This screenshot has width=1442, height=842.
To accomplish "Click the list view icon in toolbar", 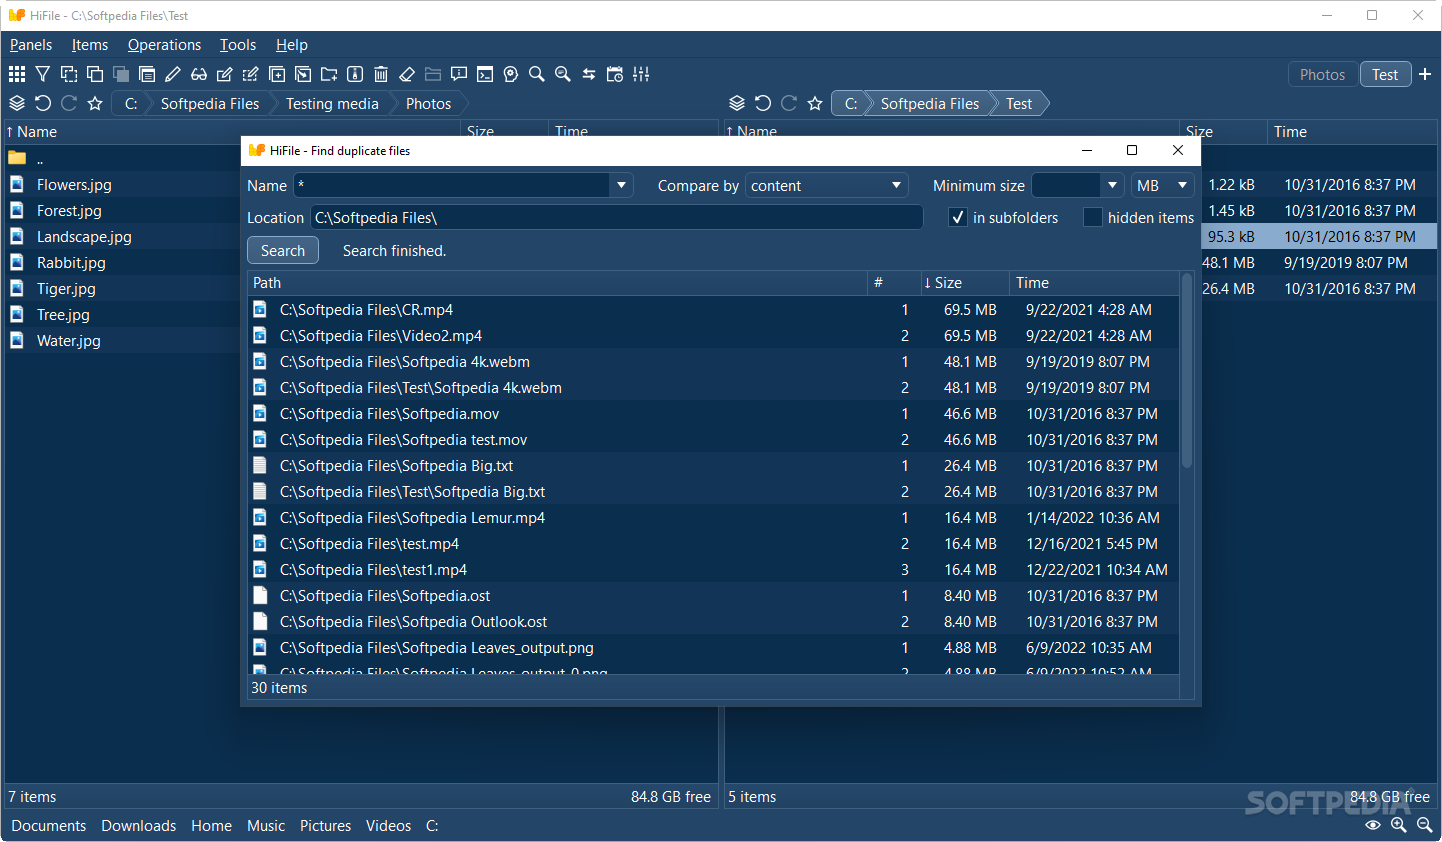I will pyautogui.click(x=147, y=74).
